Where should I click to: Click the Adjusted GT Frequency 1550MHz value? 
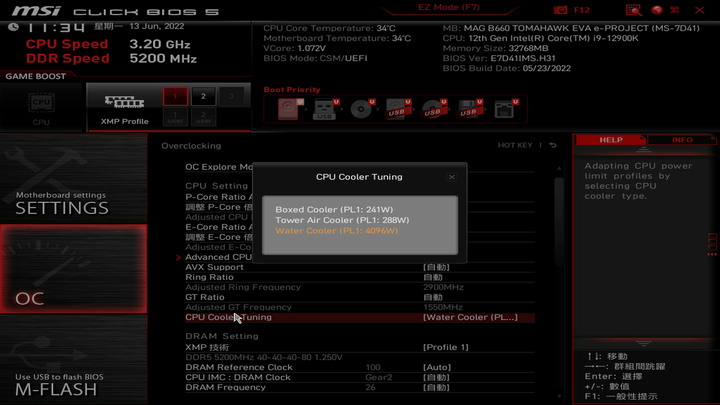pyautogui.click(x=443, y=308)
